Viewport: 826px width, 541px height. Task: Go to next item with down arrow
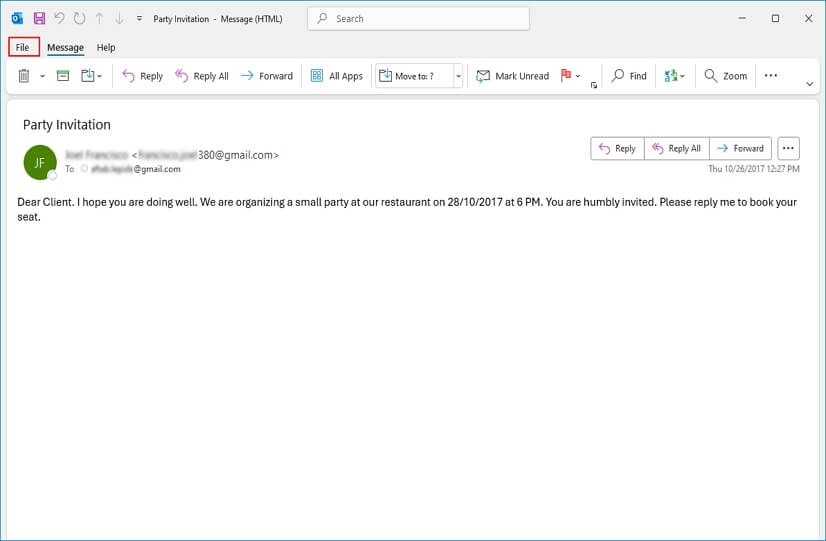coord(120,18)
